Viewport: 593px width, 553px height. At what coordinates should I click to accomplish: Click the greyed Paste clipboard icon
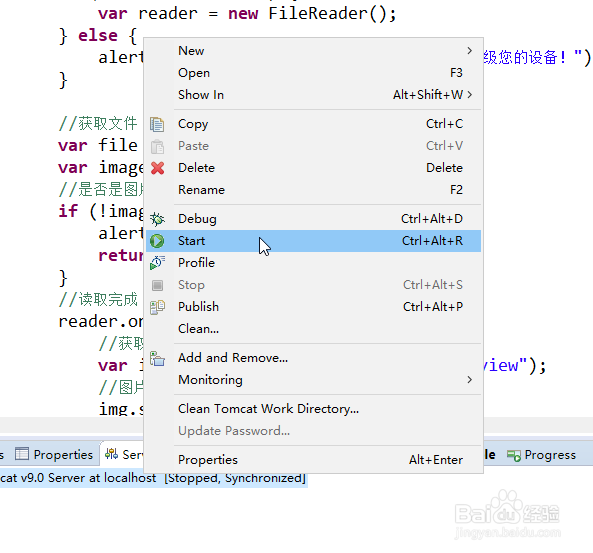click(x=157, y=146)
